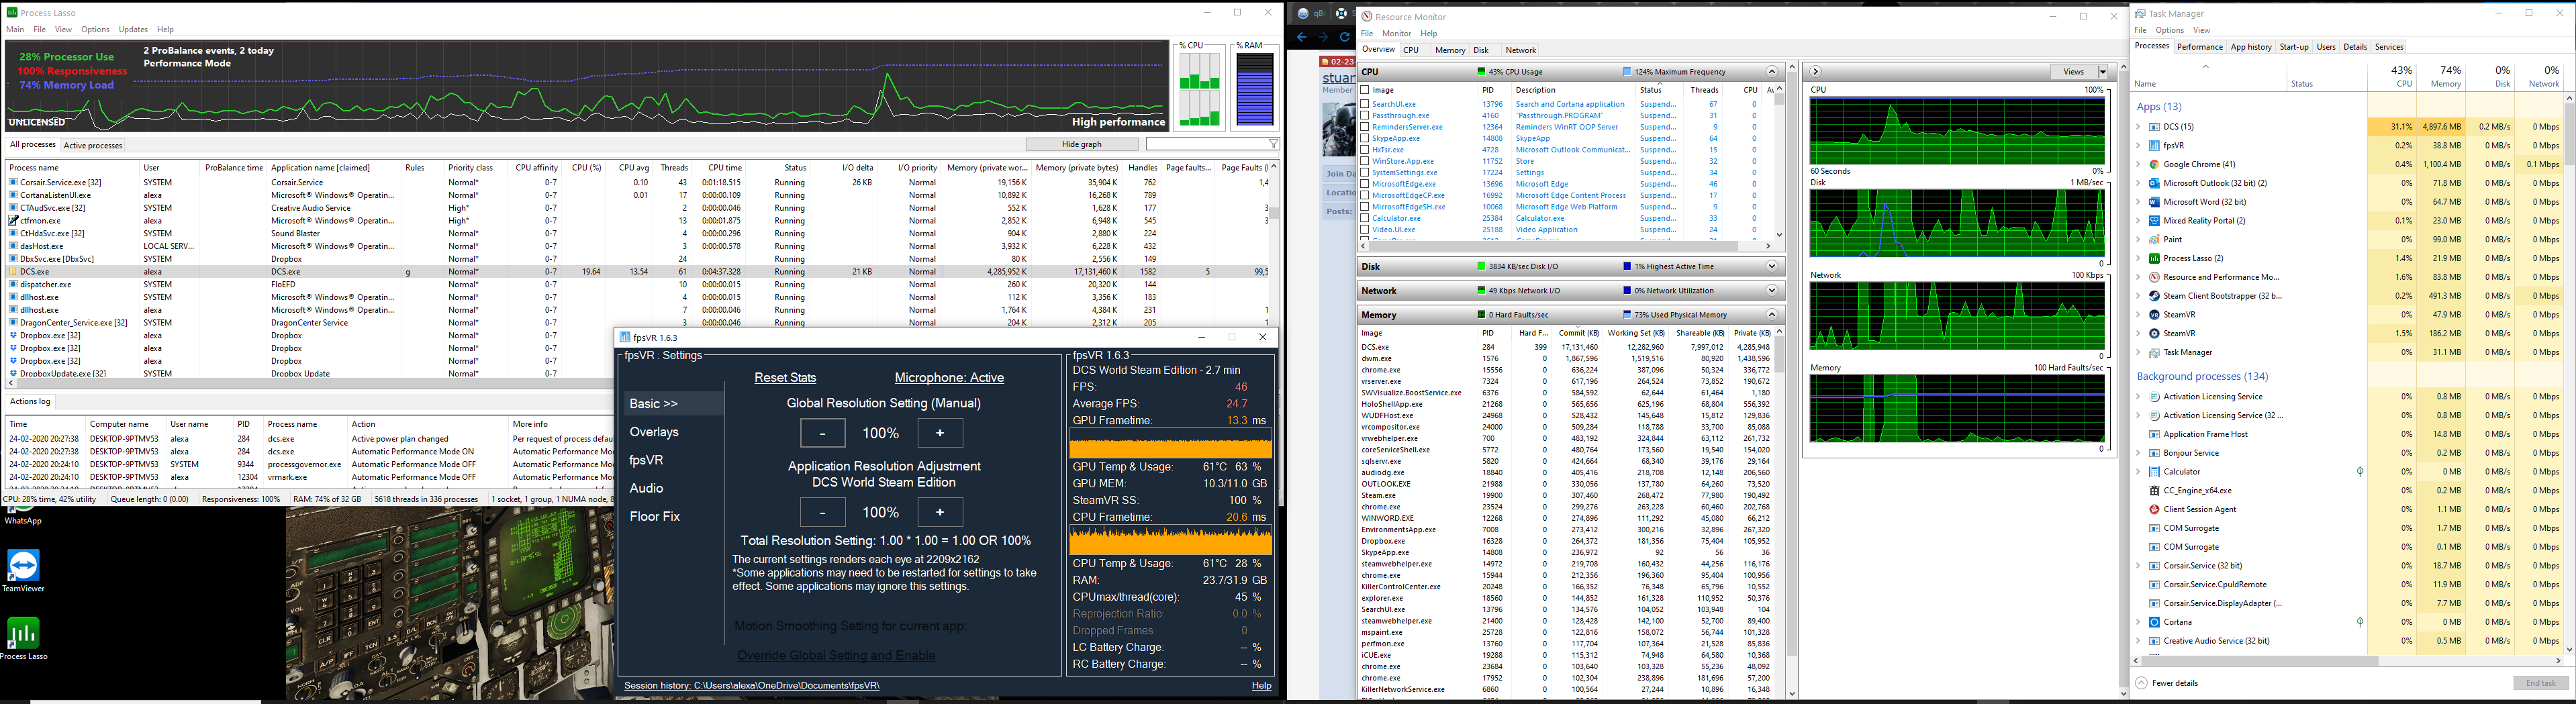
Task: Check the Passthrough.exe checkbox in Resource Monitor
Action: (1365, 115)
